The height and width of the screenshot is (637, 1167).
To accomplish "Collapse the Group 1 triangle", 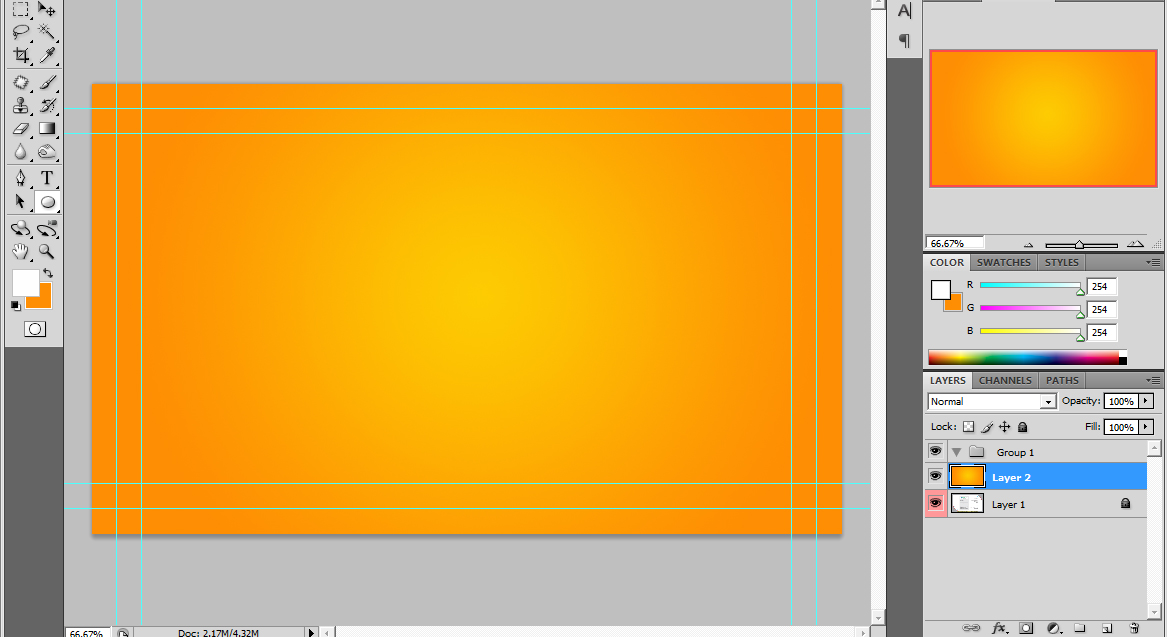I will tap(956, 452).
